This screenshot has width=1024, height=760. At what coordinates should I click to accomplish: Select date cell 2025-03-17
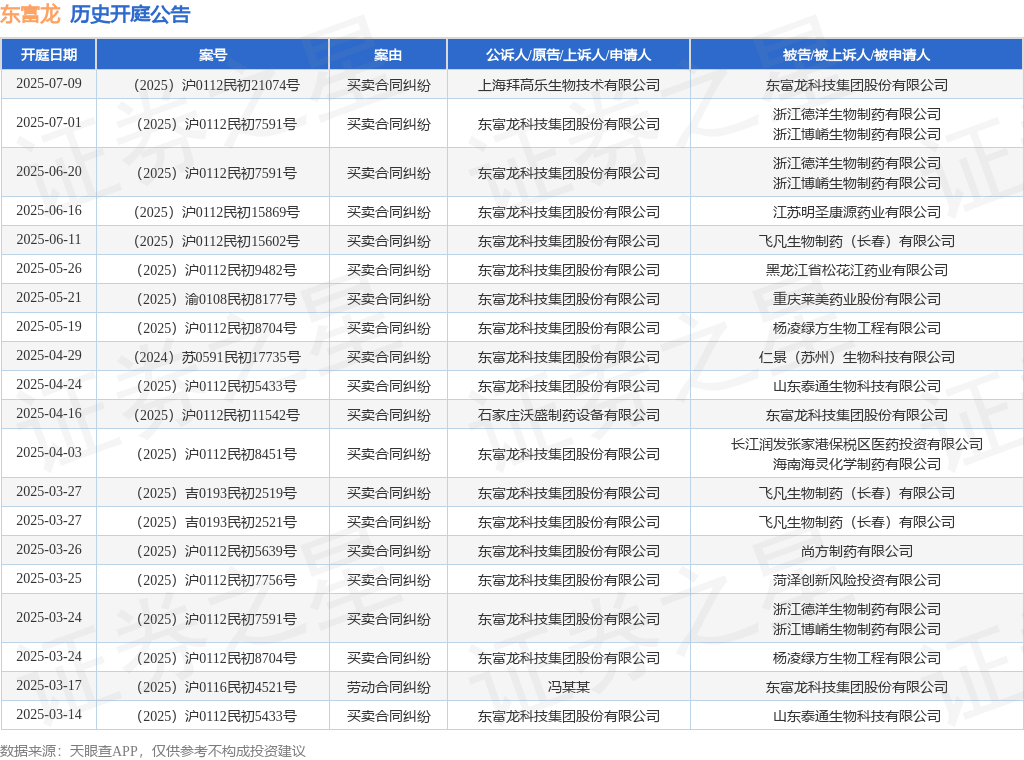click(x=49, y=686)
